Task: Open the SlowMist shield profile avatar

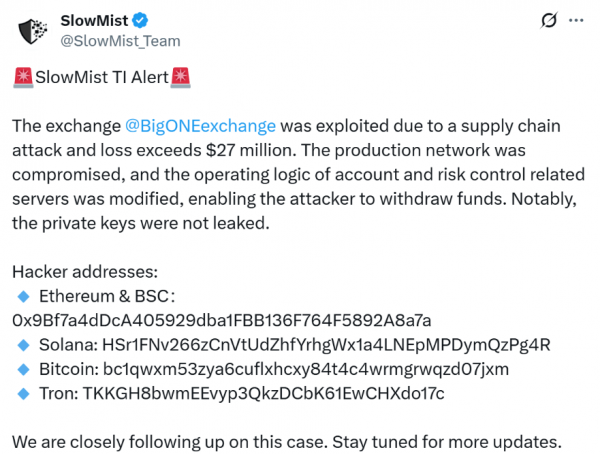Action: 33,31
